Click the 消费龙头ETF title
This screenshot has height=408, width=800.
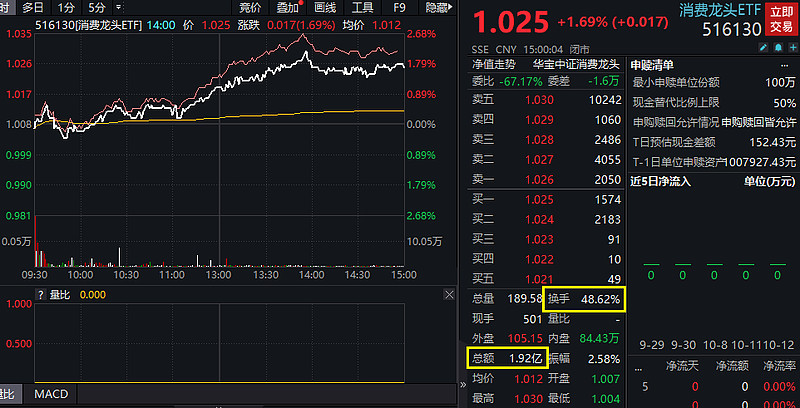[x=719, y=10]
